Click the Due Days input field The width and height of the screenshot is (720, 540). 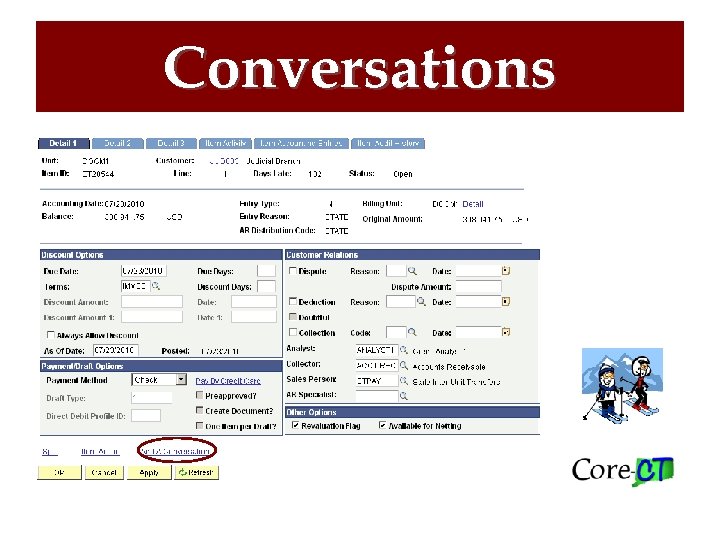tap(266, 271)
